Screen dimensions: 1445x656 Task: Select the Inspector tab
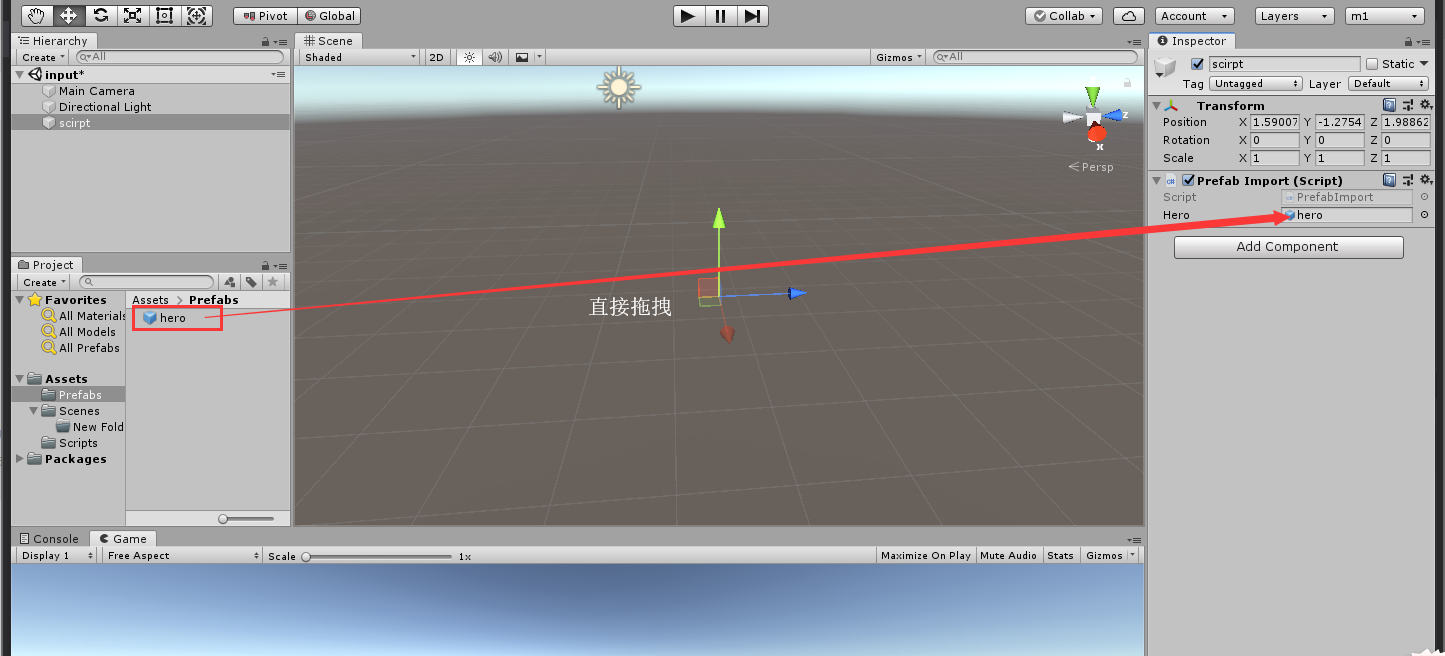click(1192, 41)
